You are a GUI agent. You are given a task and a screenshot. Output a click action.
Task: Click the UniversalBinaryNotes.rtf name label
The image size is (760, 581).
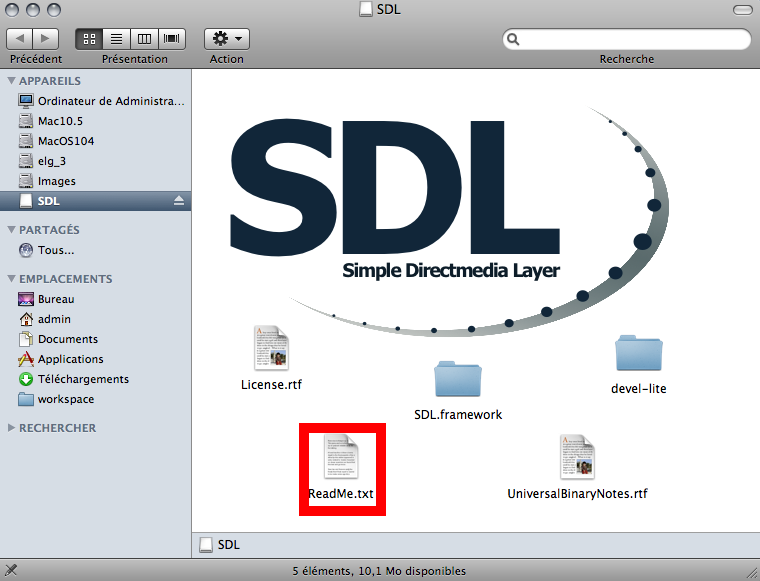[x=577, y=493]
